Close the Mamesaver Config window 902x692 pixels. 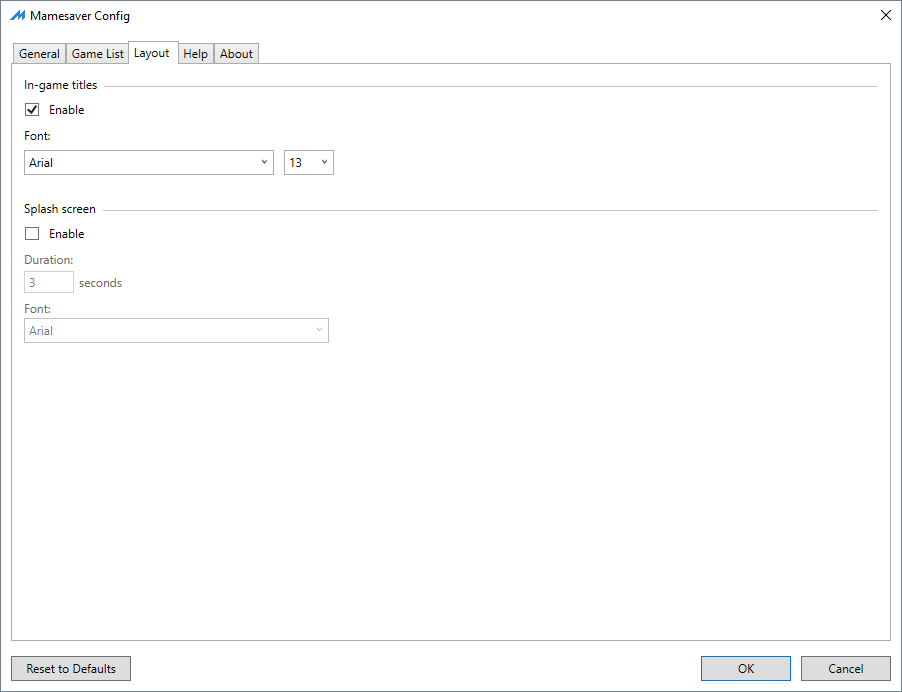point(886,16)
